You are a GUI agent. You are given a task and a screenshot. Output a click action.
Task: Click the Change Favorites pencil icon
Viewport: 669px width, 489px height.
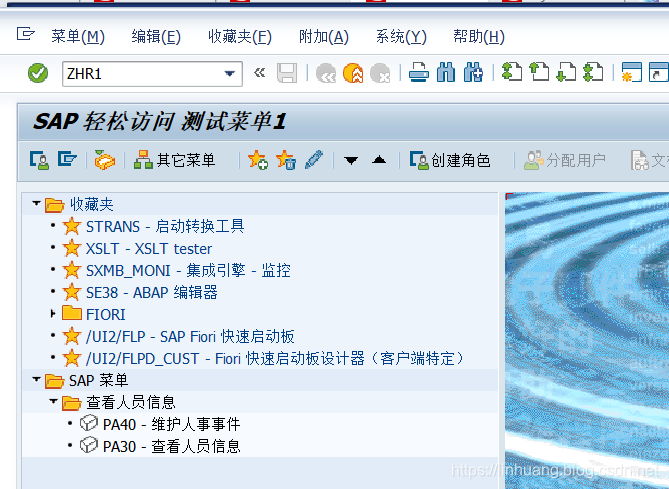click(314, 160)
